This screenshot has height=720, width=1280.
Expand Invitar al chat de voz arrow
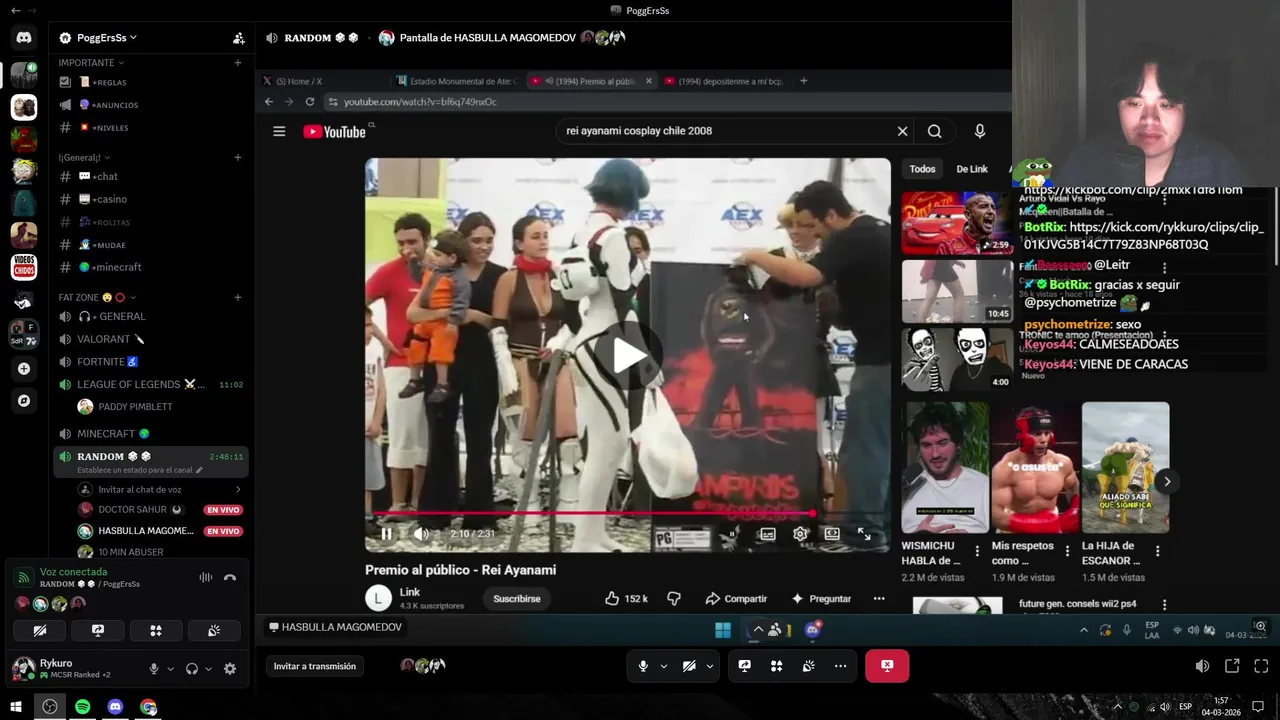pyautogui.click(x=238, y=489)
